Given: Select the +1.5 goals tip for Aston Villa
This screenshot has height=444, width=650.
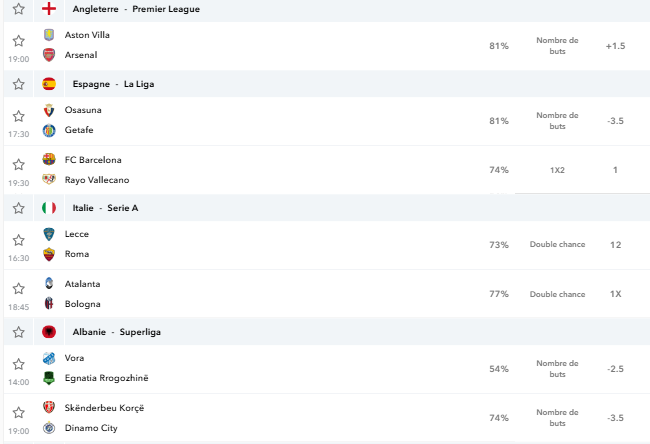Looking at the screenshot, I should (x=616, y=46).
